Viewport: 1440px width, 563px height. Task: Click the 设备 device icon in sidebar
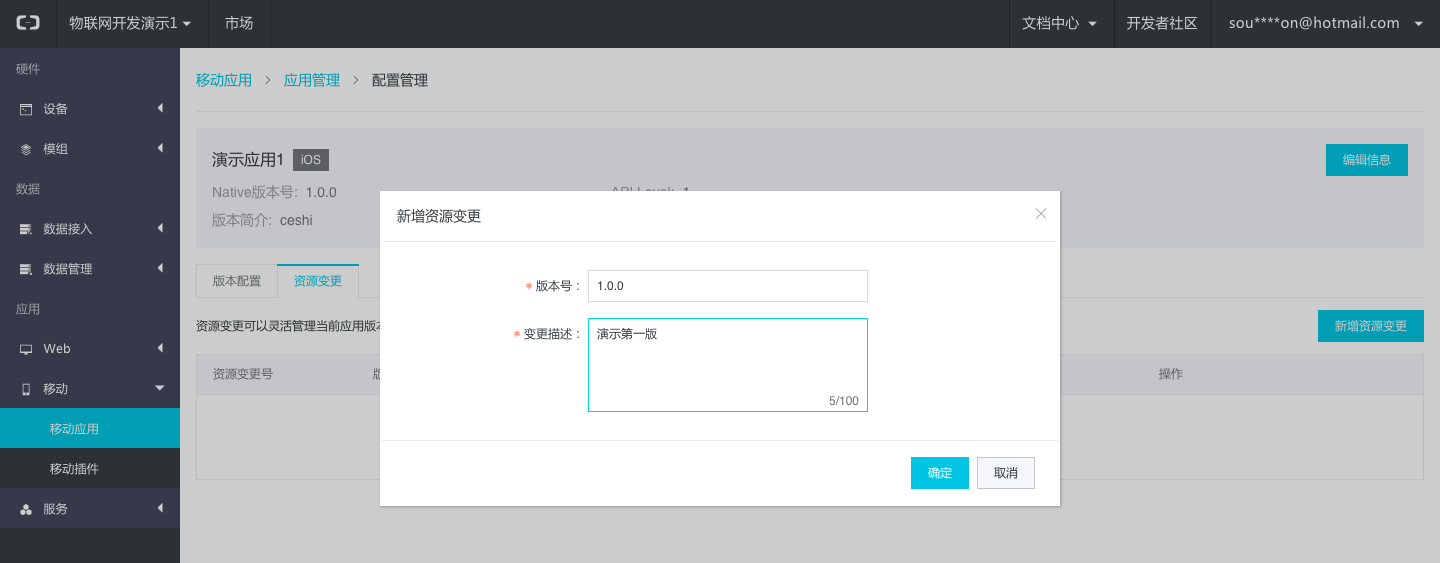pos(26,109)
